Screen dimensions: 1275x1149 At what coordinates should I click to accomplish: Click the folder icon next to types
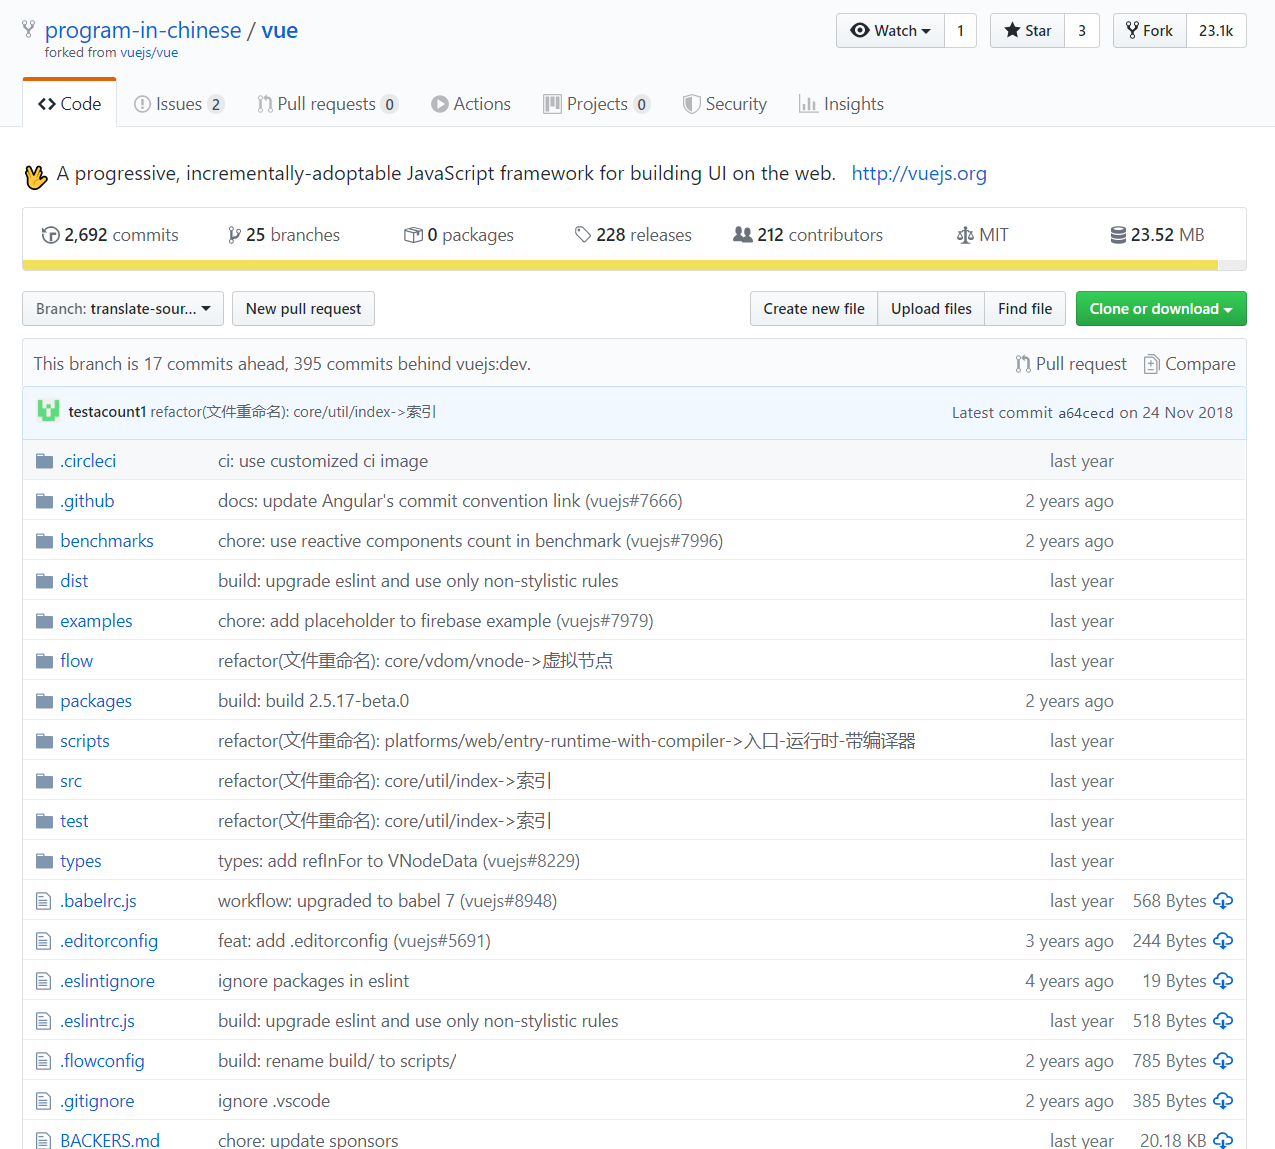(x=44, y=861)
